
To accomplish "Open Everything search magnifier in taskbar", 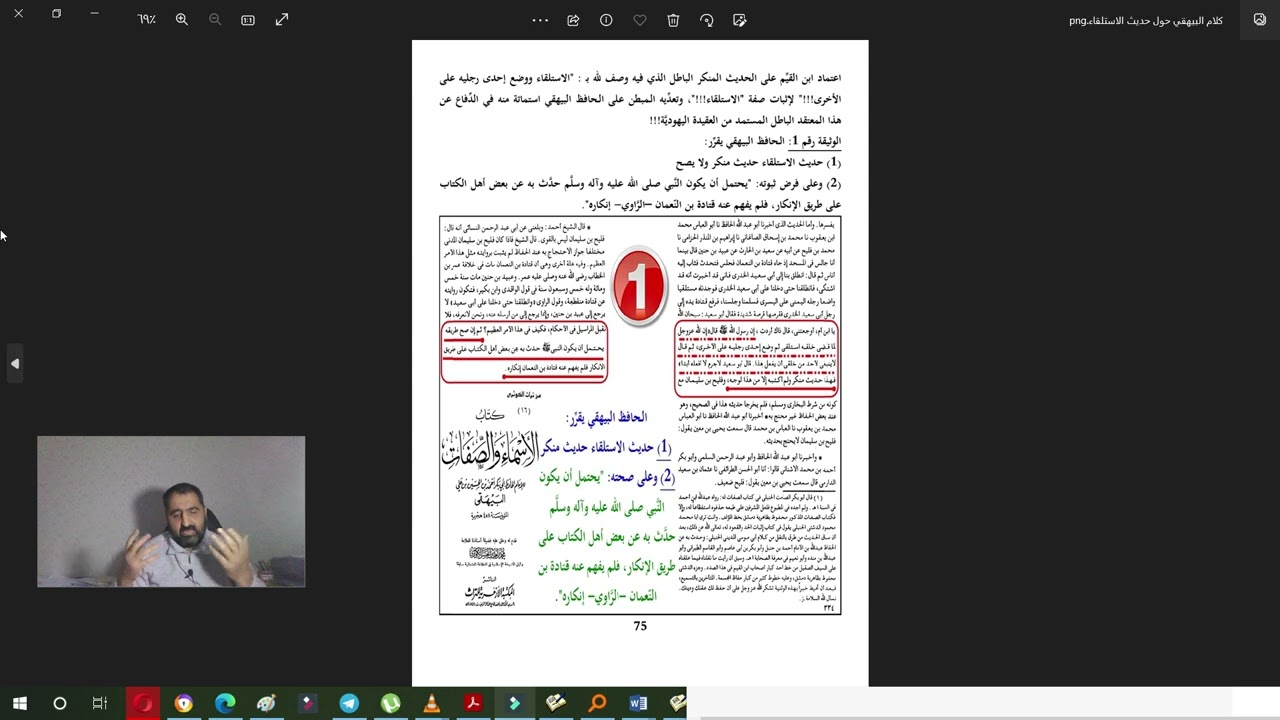I will point(597,704).
